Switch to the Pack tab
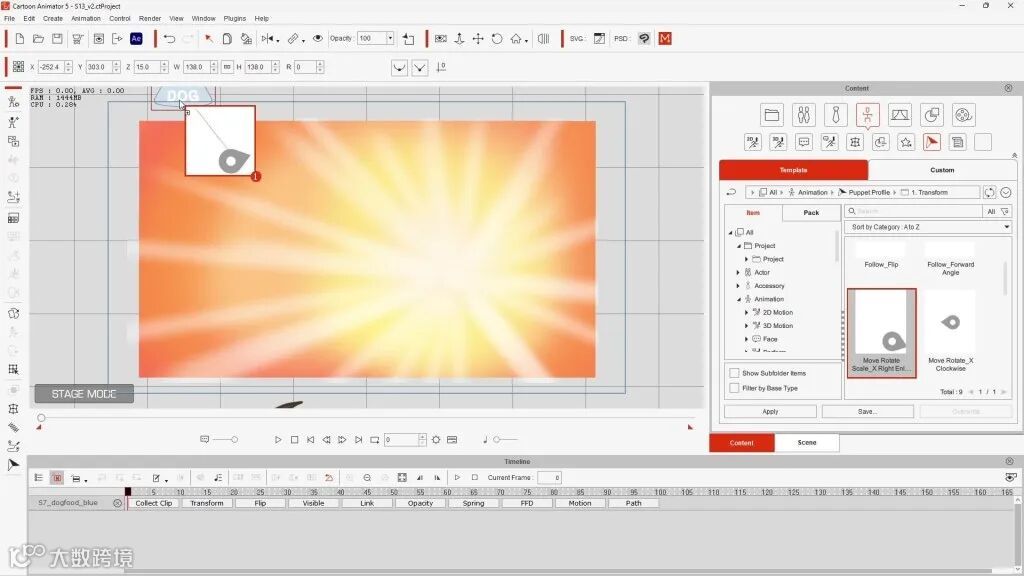Viewport: 1024px width, 576px height. (811, 212)
